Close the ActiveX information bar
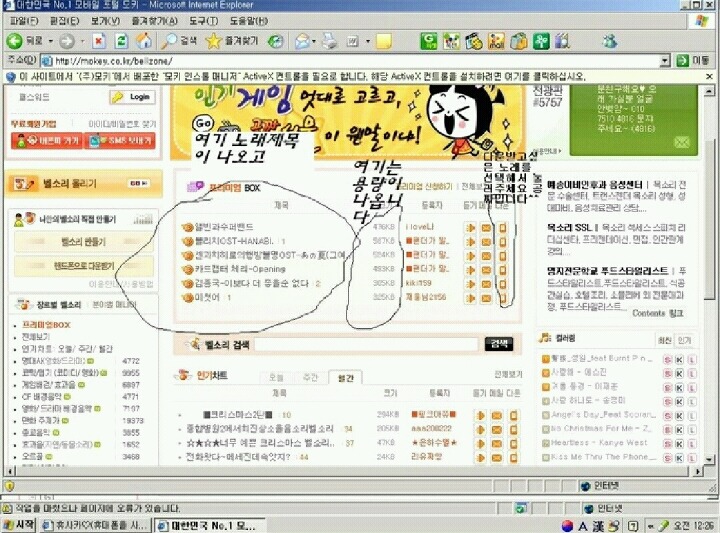This screenshot has width=720, height=533. (x=709, y=77)
